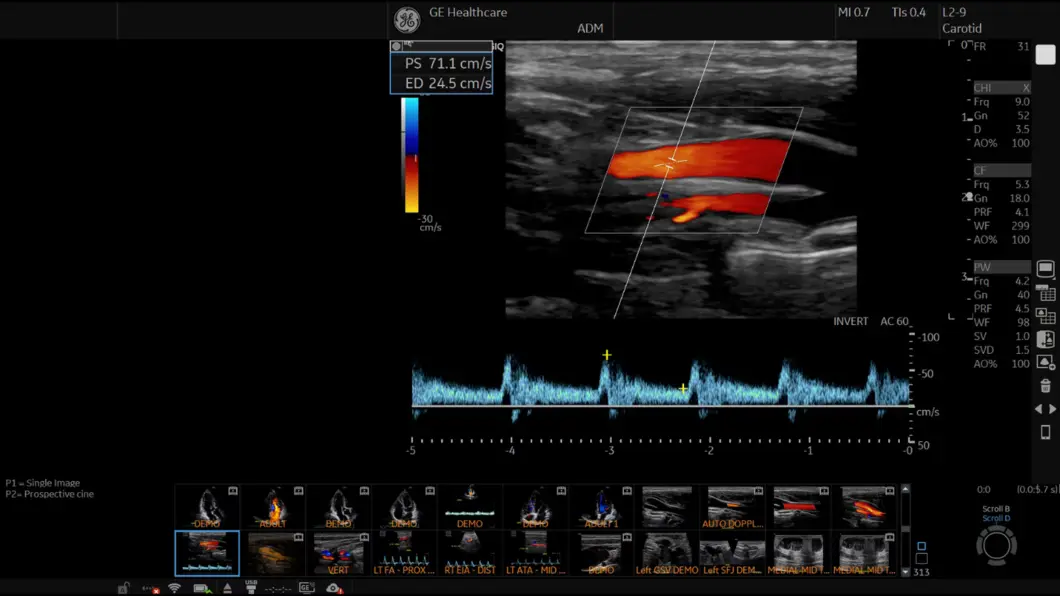Expand the PW parameter section header
Image resolution: width=1060 pixels, height=596 pixels.
[1001, 267]
